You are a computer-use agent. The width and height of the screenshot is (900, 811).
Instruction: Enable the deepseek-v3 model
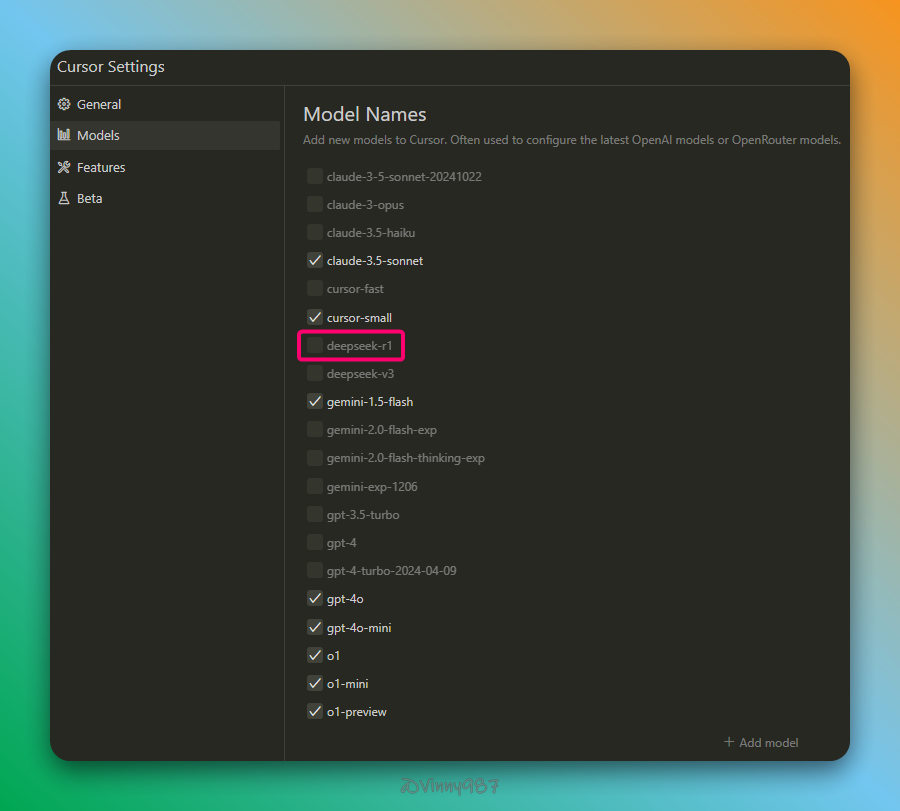[315, 374]
